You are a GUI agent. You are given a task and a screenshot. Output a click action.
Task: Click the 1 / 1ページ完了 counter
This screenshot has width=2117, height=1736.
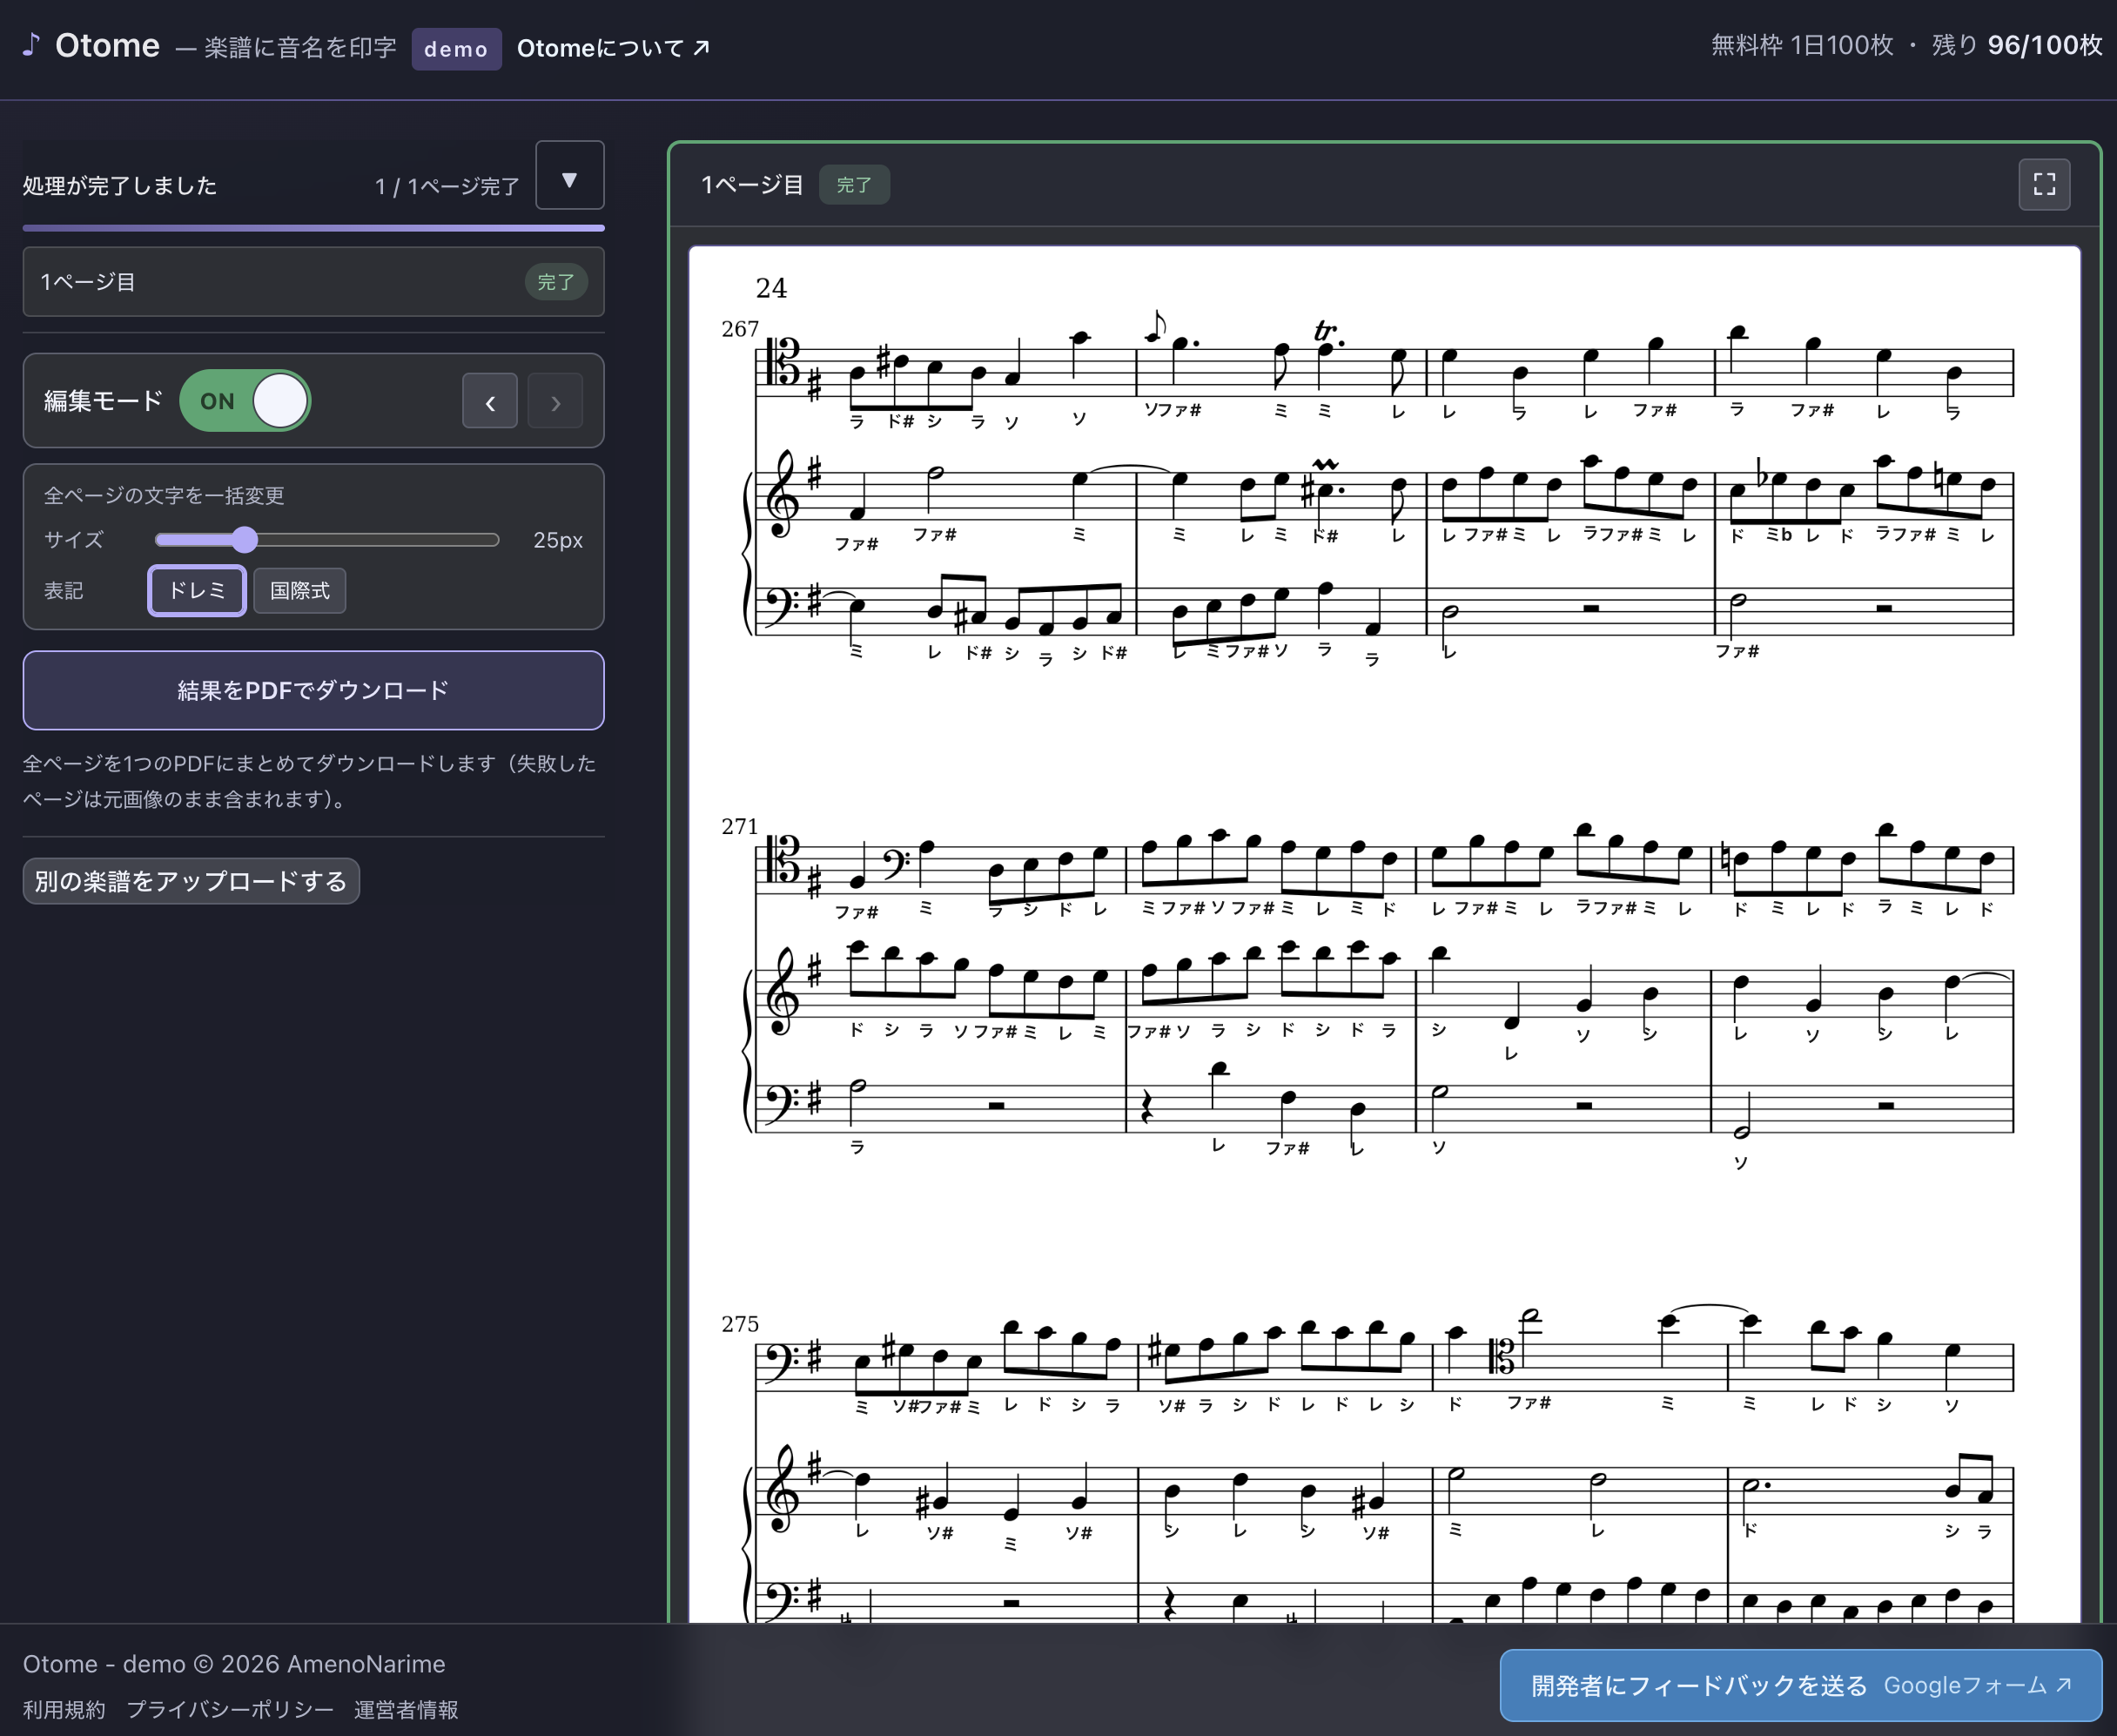[x=447, y=186]
